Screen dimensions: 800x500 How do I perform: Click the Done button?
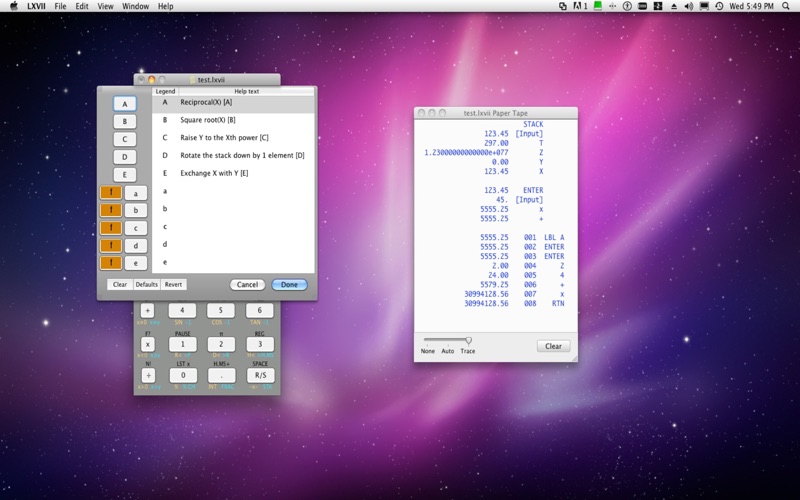(x=289, y=284)
